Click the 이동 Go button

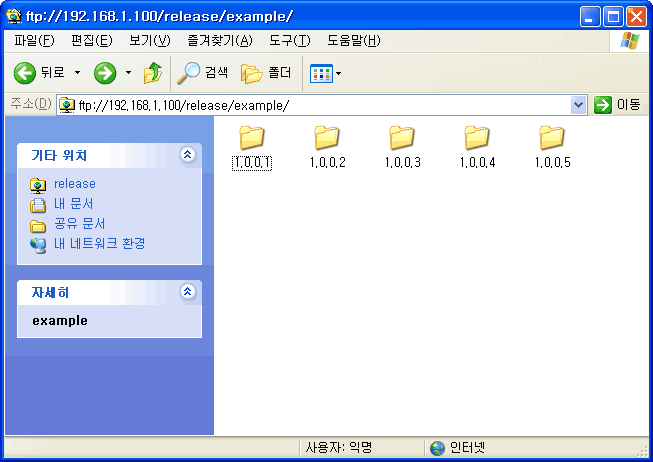(x=617, y=105)
